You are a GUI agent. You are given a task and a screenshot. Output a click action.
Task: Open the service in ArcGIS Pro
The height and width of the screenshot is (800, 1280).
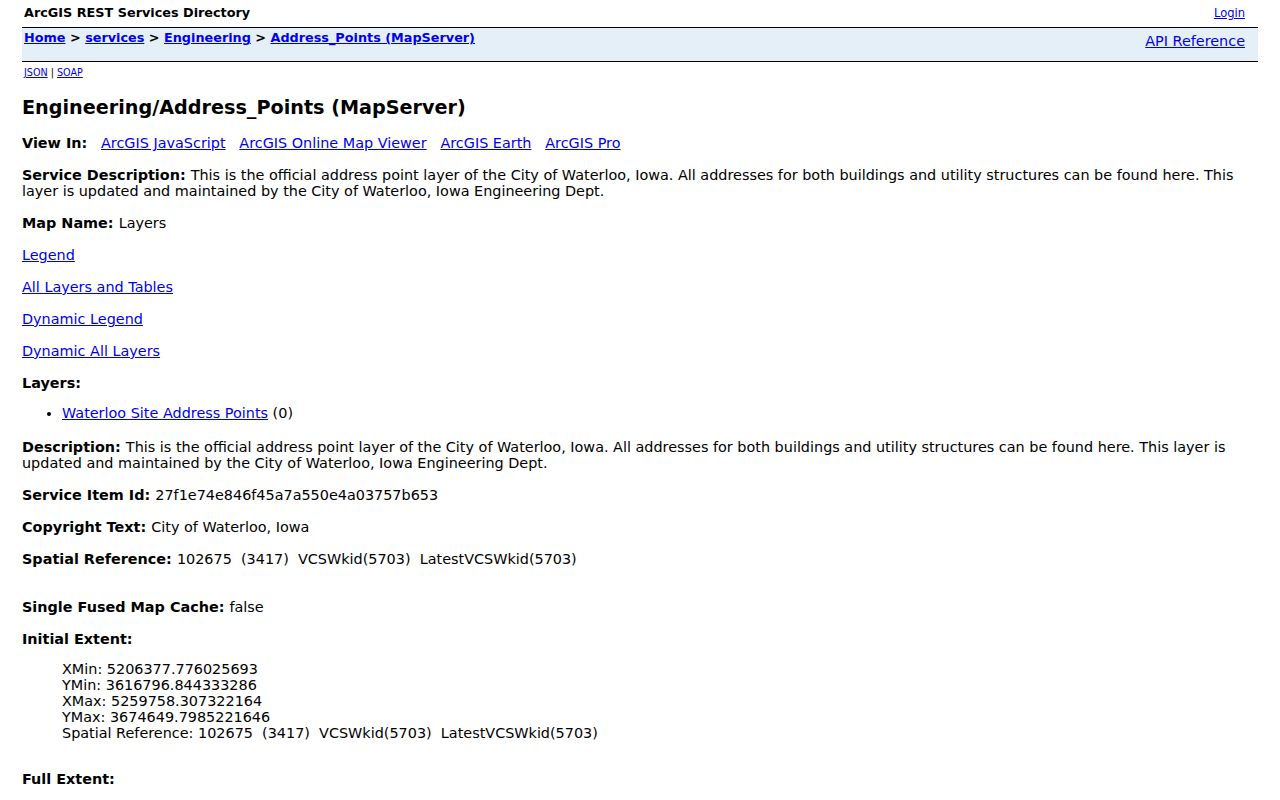[583, 143]
